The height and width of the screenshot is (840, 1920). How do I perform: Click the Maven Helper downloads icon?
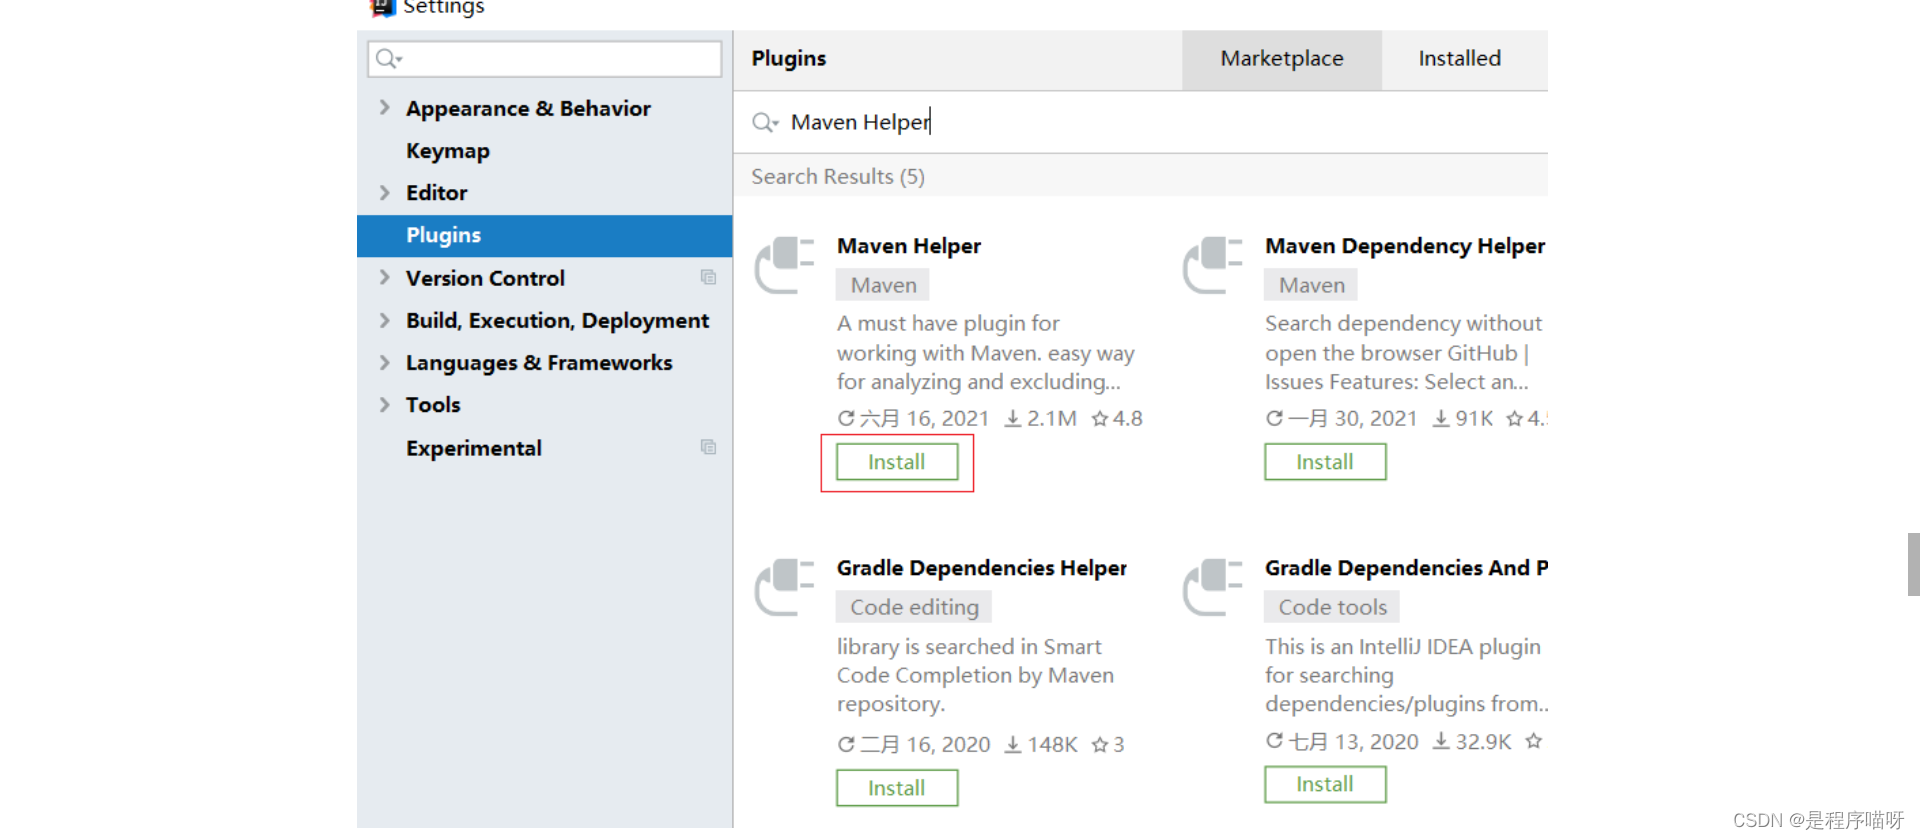(1013, 418)
